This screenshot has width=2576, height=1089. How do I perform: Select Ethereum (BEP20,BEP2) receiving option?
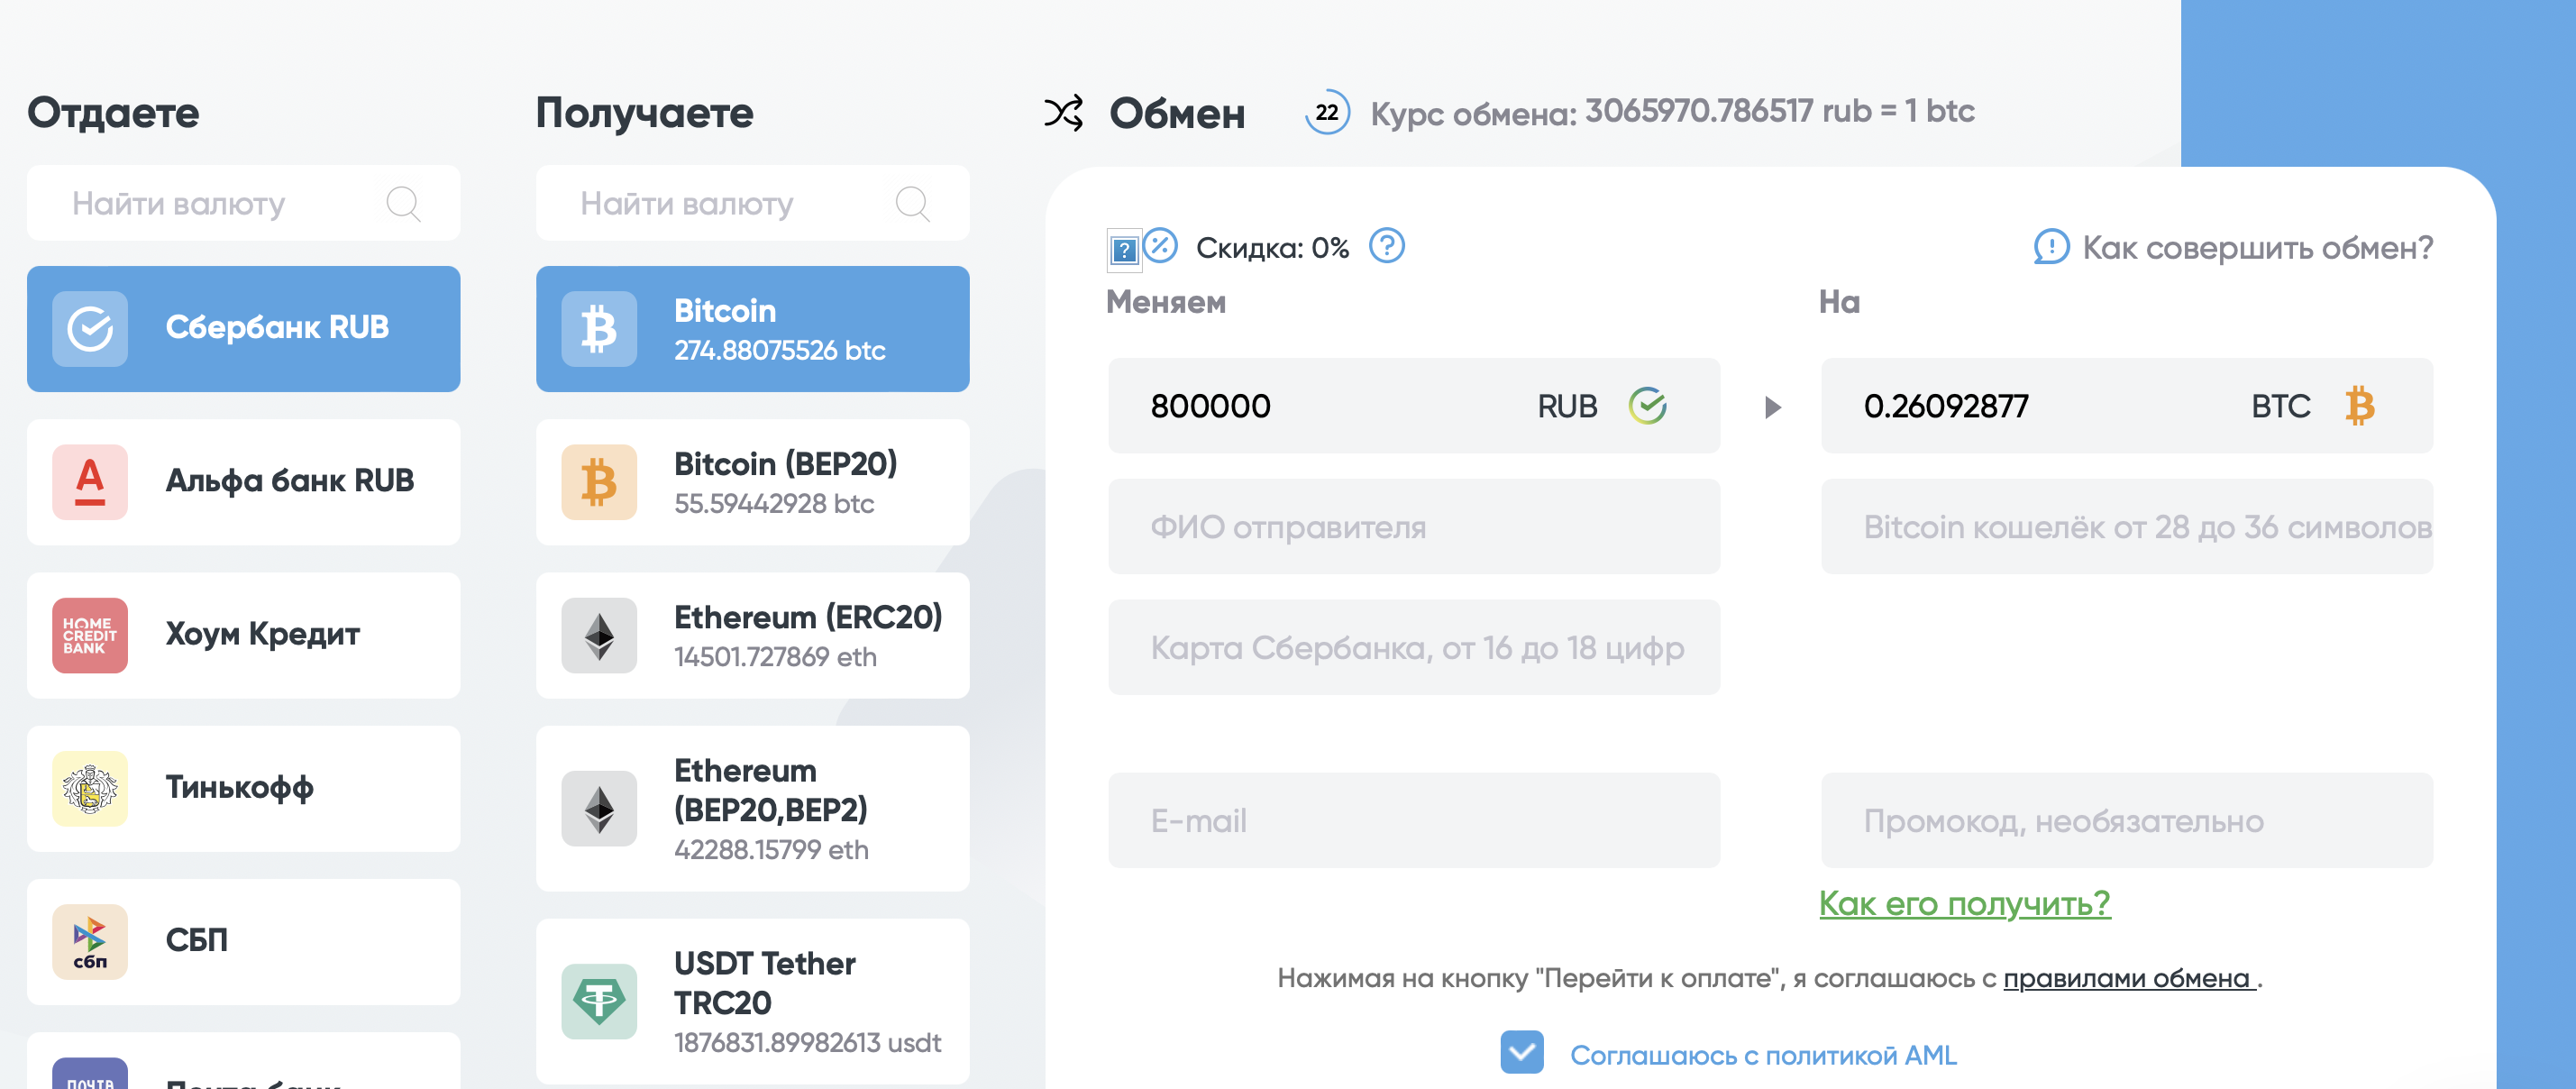tap(753, 808)
